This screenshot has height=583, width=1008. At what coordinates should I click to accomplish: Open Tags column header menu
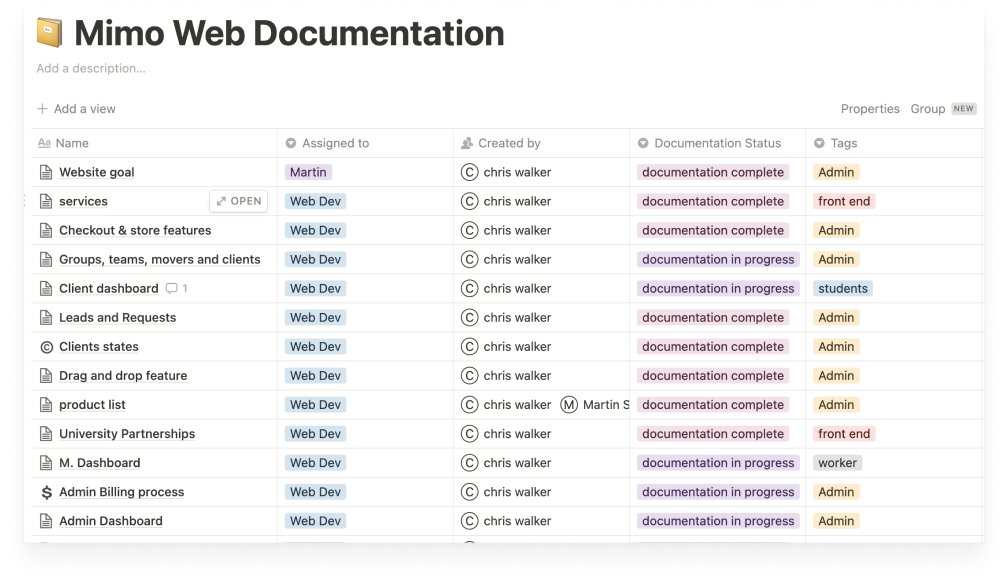coord(894,143)
